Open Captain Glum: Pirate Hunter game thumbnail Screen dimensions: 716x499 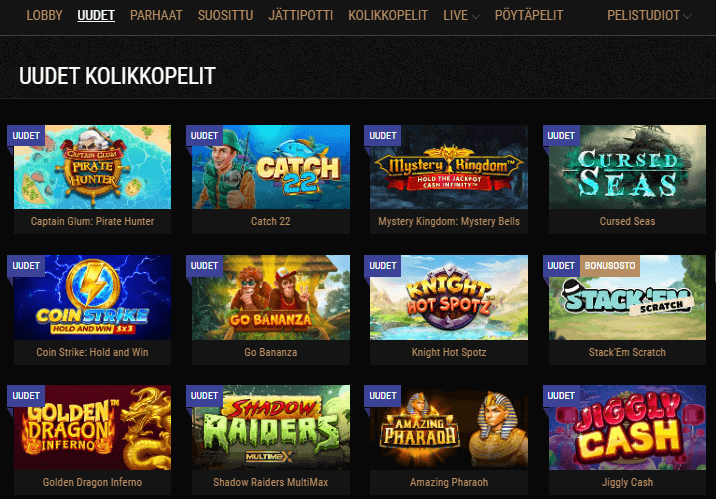pos(92,167)
